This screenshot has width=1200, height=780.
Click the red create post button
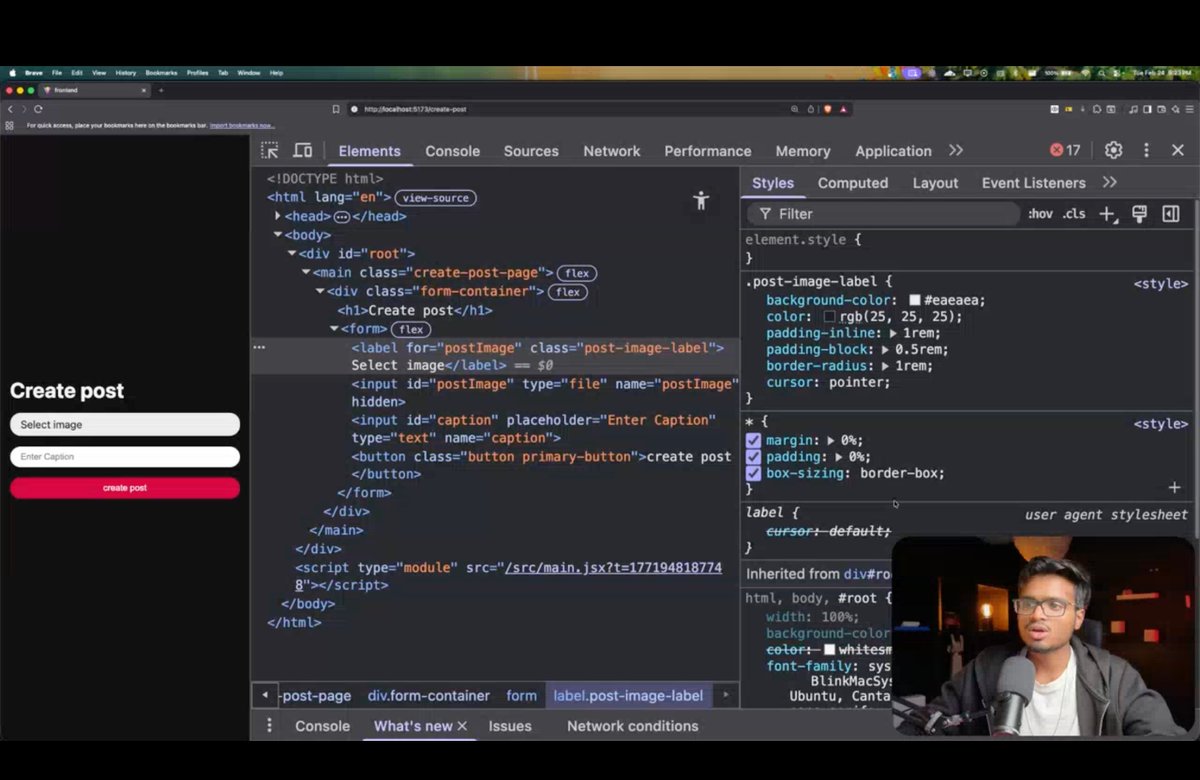125,488
